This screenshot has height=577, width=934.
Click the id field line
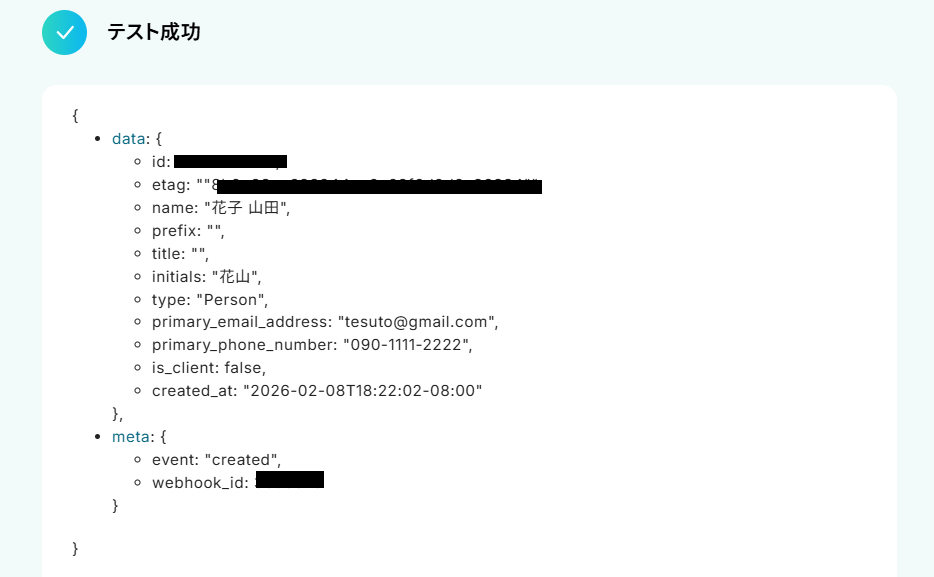coord(219,161)
